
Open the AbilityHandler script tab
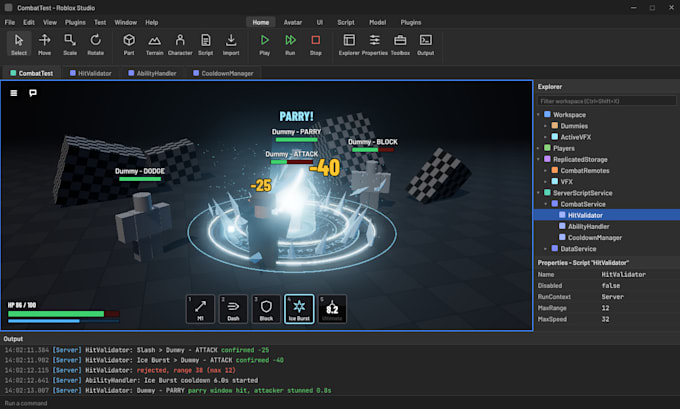pyautogui.click(x=152, y=73)
